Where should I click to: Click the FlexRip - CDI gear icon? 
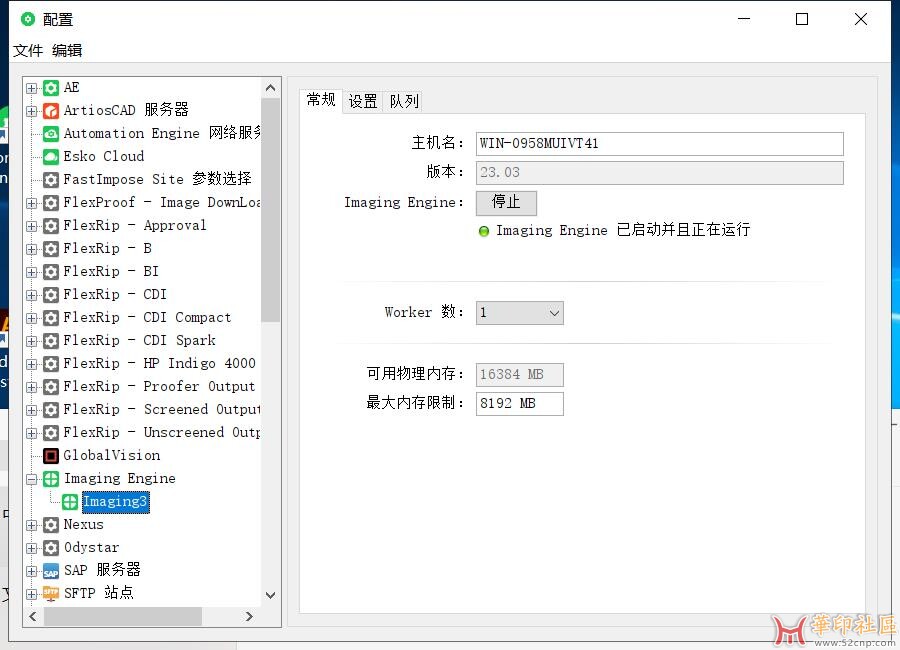pyautogui.click(x=51, y=295)
